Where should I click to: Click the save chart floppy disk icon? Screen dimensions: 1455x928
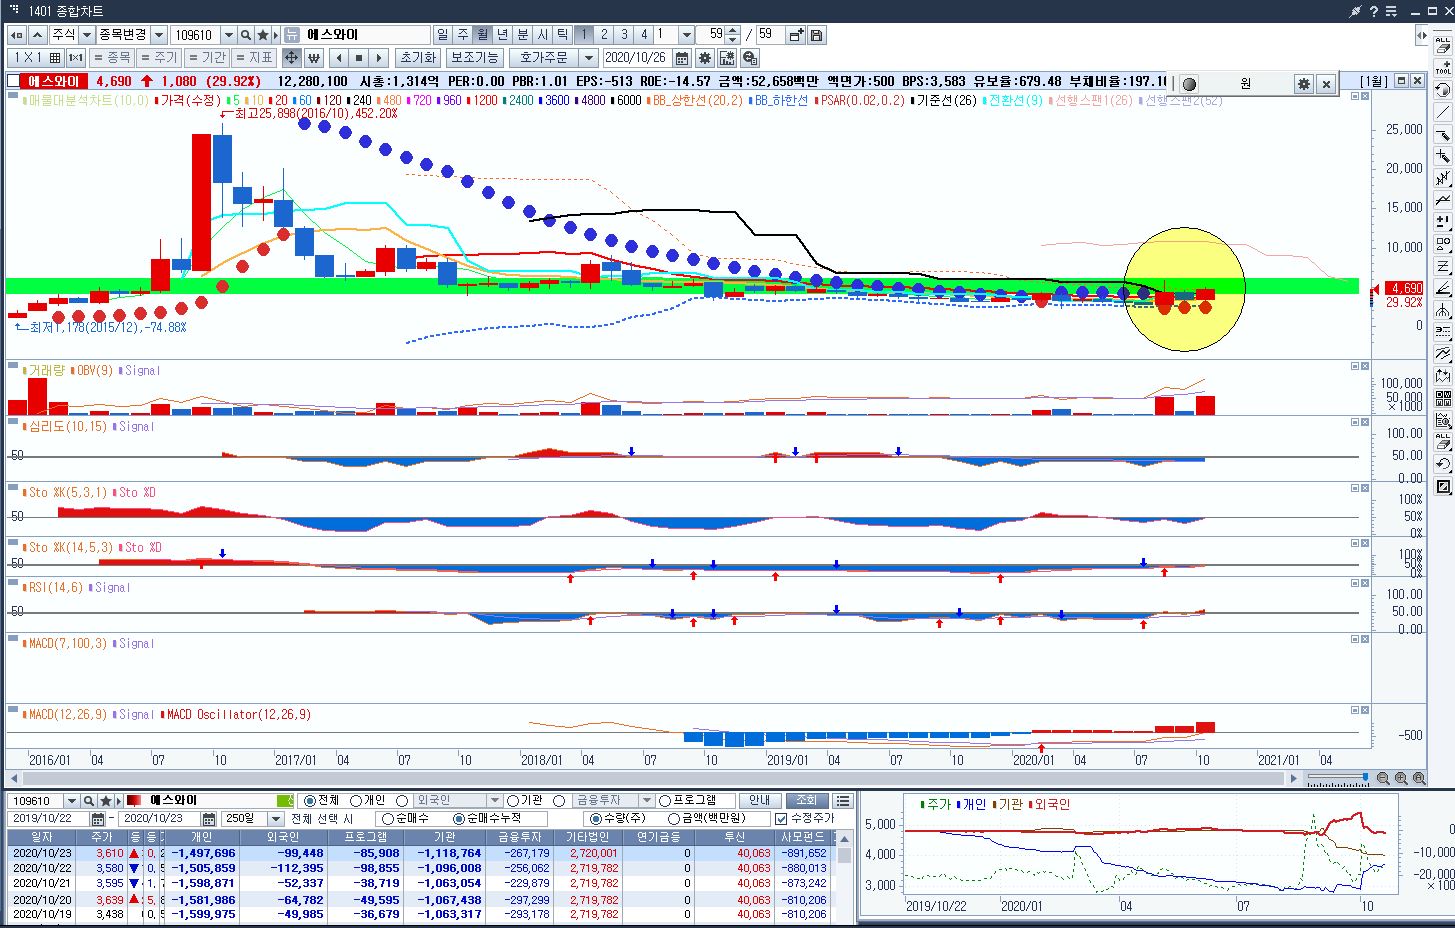point(817,35)
